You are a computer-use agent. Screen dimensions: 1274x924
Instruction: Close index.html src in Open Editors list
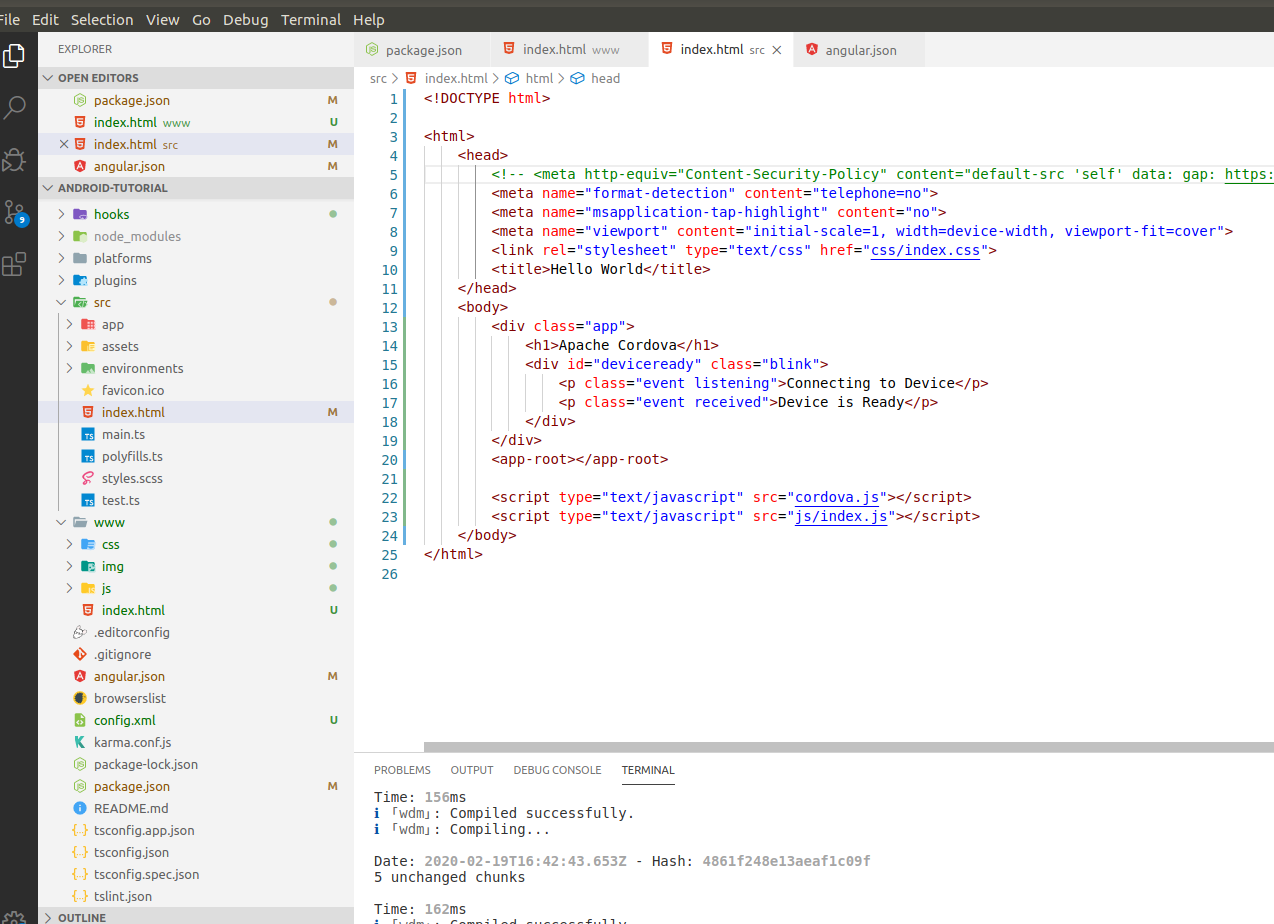tap(65, 144)
